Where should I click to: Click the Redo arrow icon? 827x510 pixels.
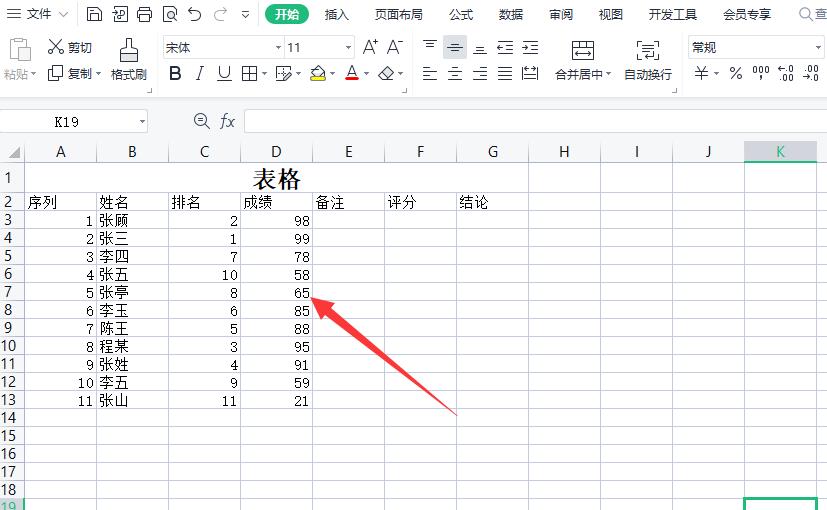point(220,14)
